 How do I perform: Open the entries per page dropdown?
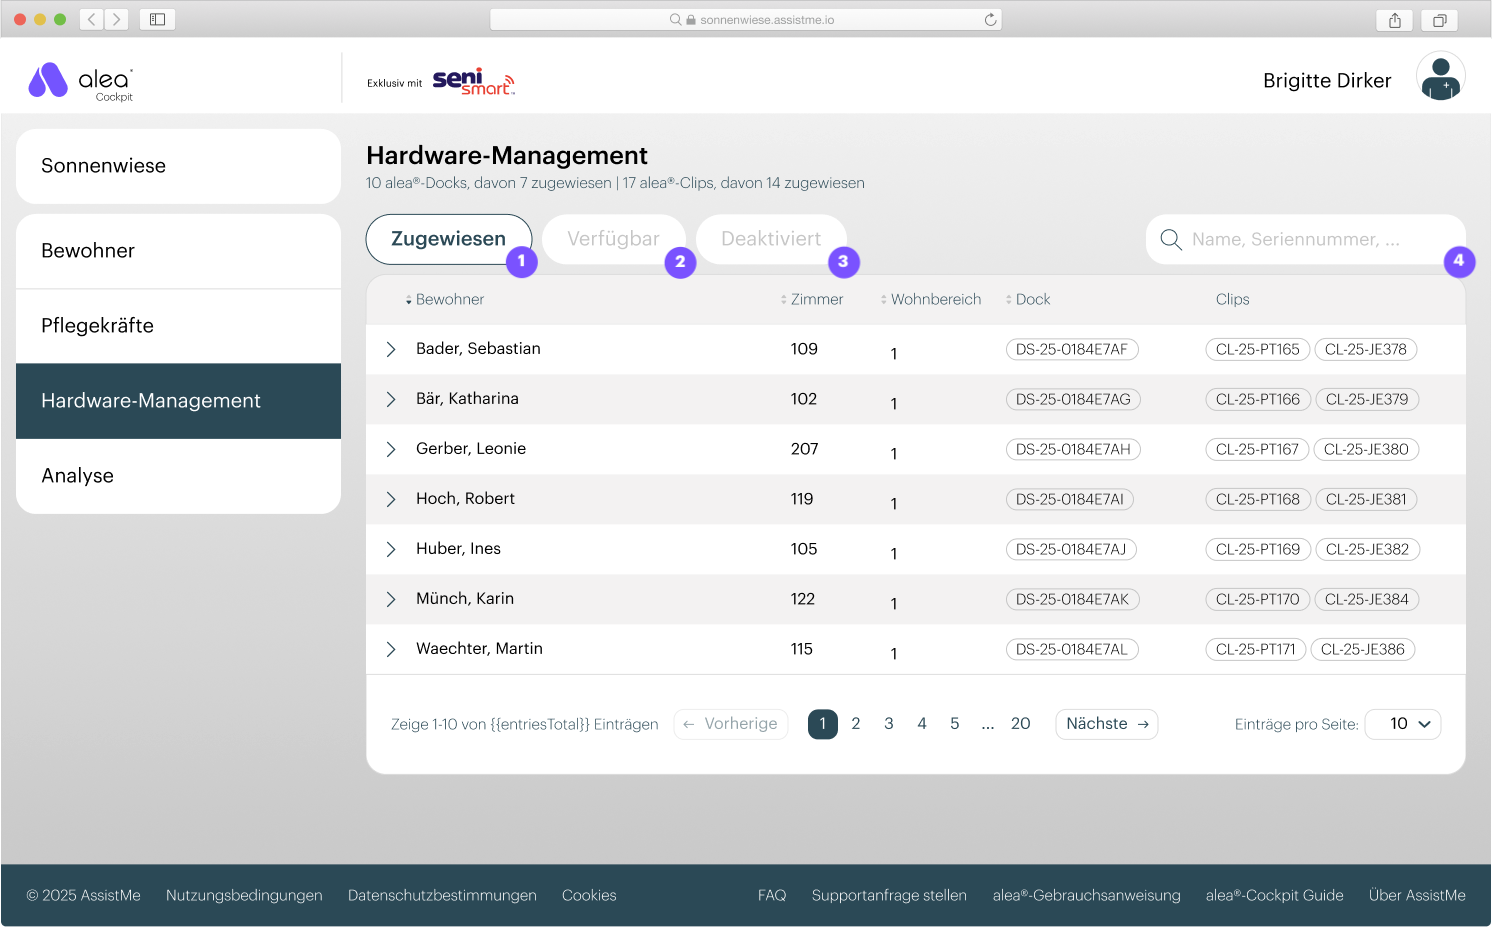coord(1402,724)
